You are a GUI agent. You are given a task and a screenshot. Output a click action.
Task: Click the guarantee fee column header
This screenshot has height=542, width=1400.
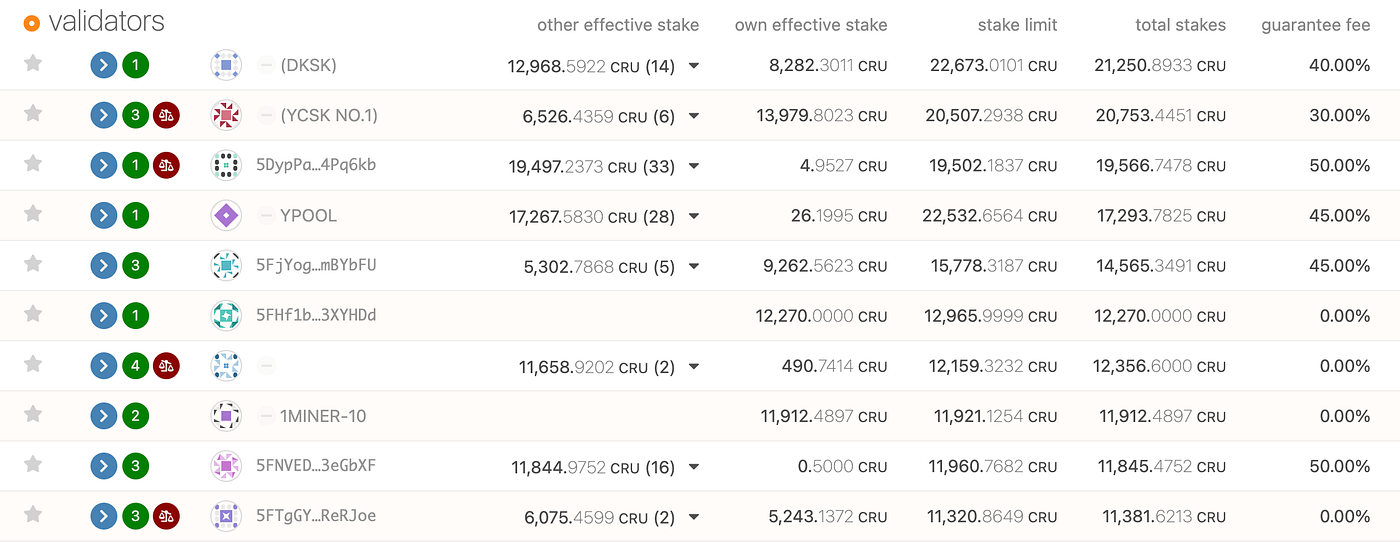click(1315, 25)
